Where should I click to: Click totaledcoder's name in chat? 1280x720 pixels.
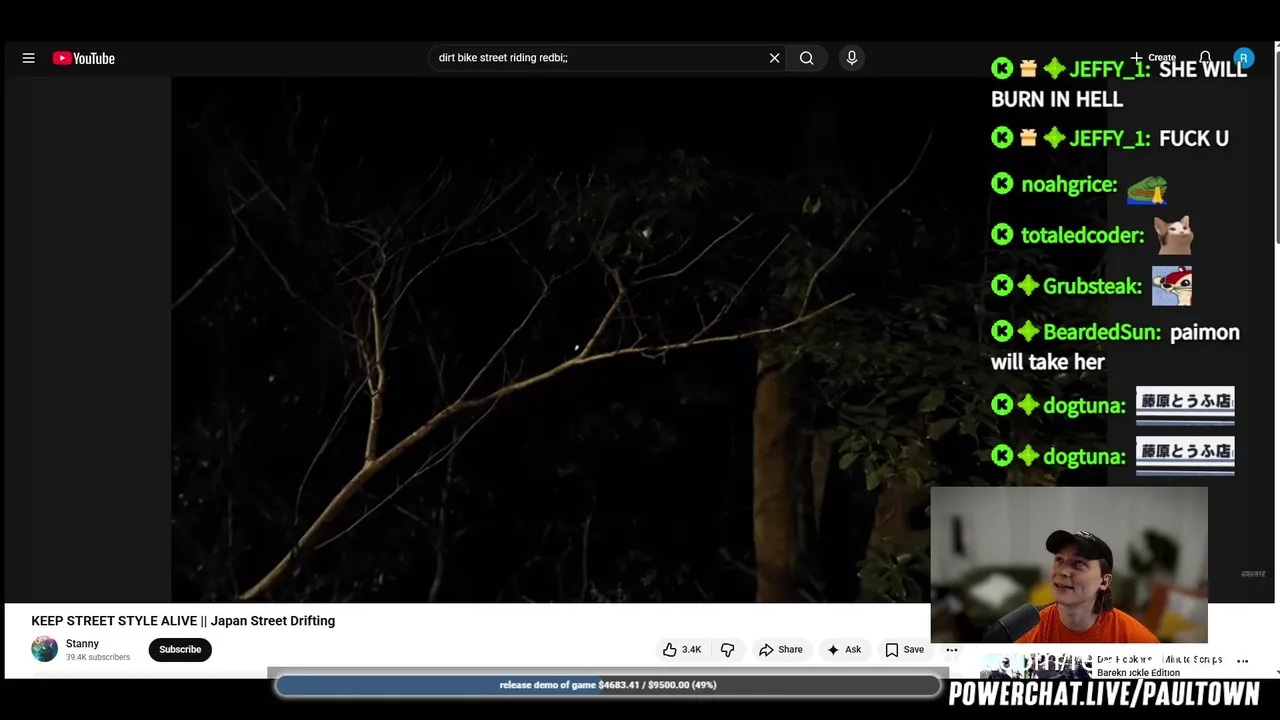1082,236
